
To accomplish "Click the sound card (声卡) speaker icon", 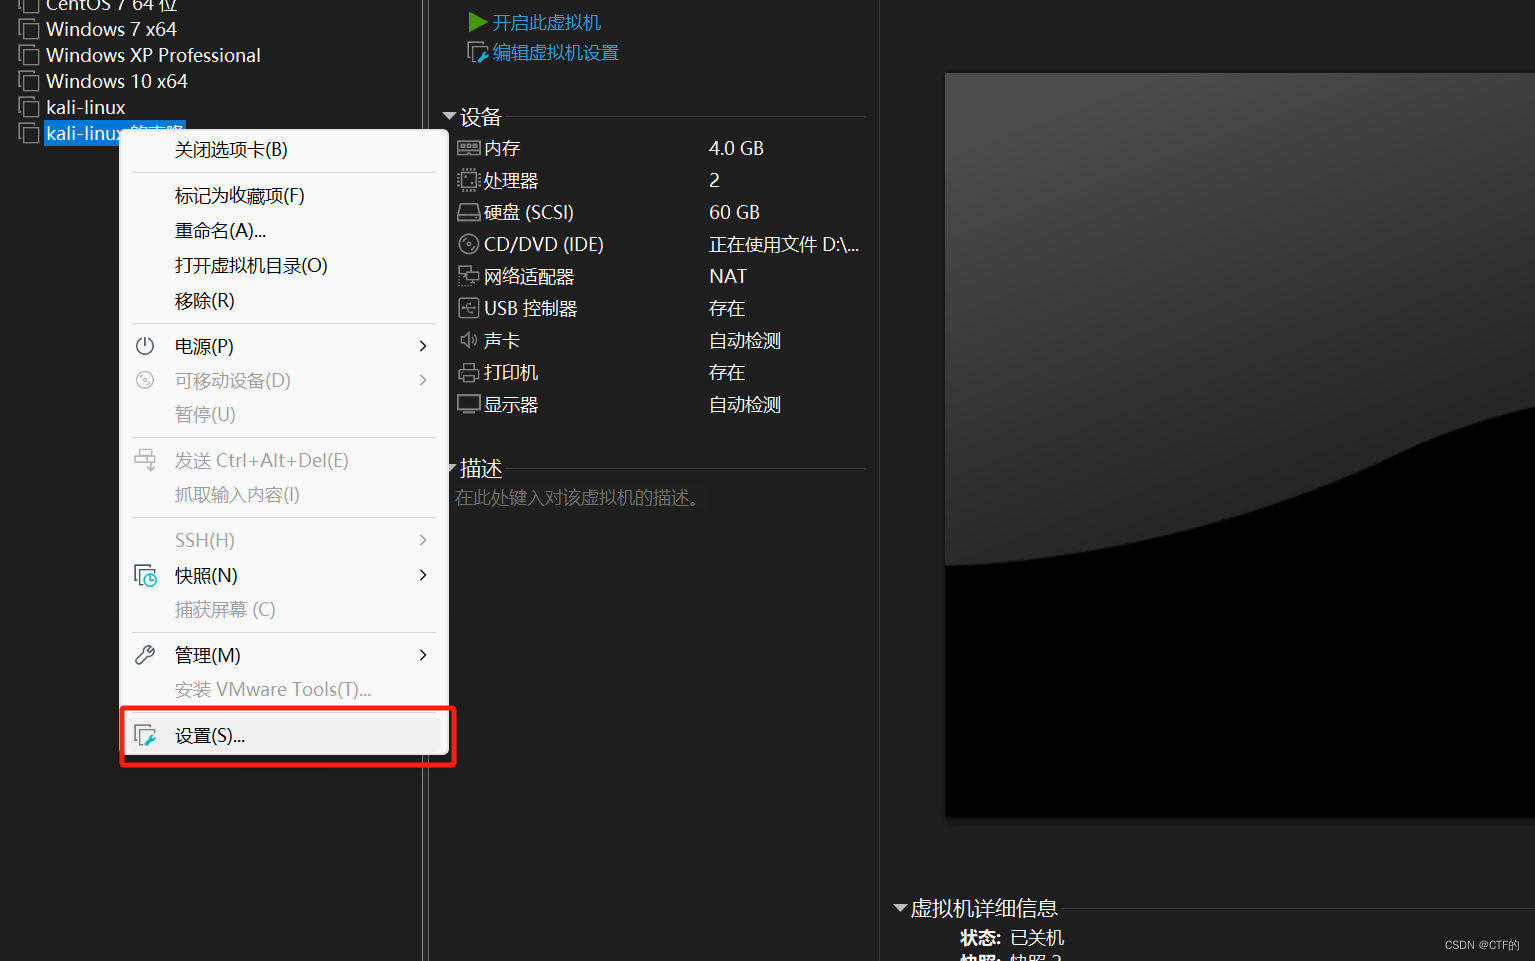I will pos(468,340).
